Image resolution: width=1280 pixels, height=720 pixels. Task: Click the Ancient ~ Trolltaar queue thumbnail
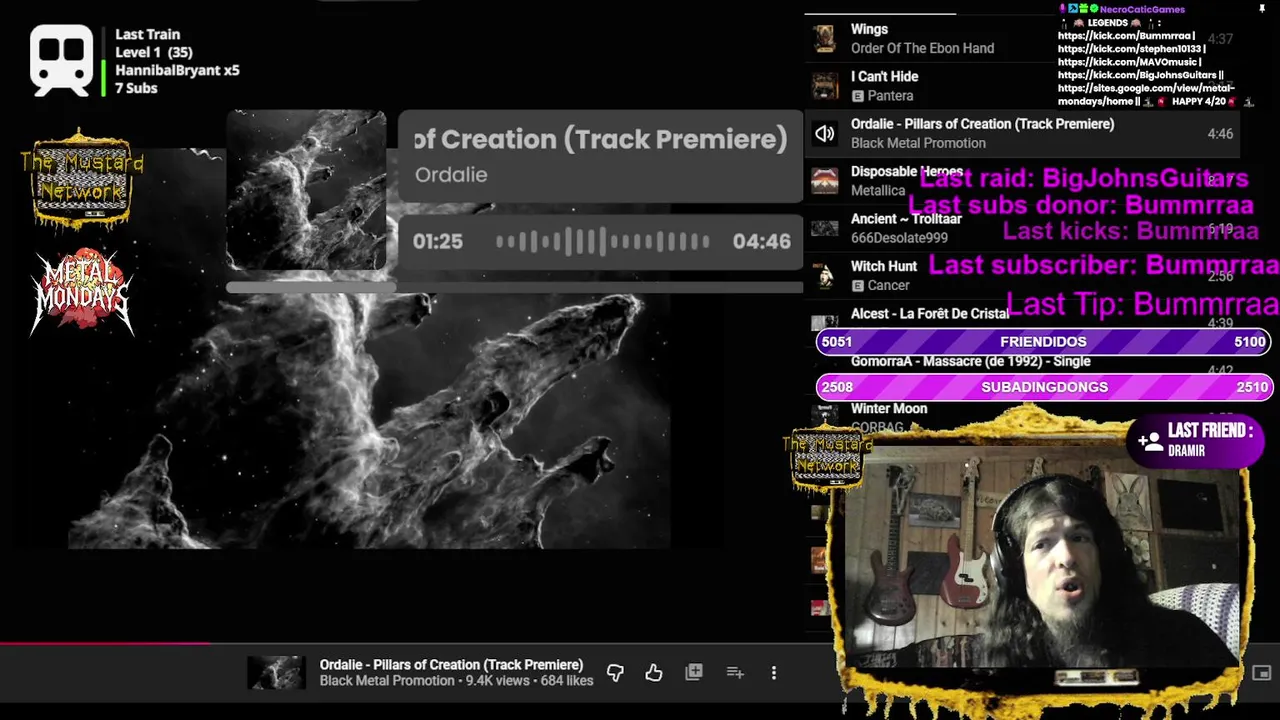click(x=825, y=228)
